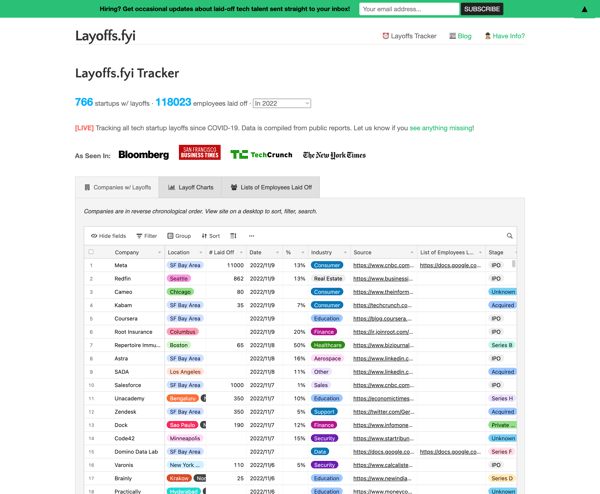The height and width of the screenshot is (494, 600).
Task: Click the Aerospace industry tag for Astra
Action: tap(327, 359)
